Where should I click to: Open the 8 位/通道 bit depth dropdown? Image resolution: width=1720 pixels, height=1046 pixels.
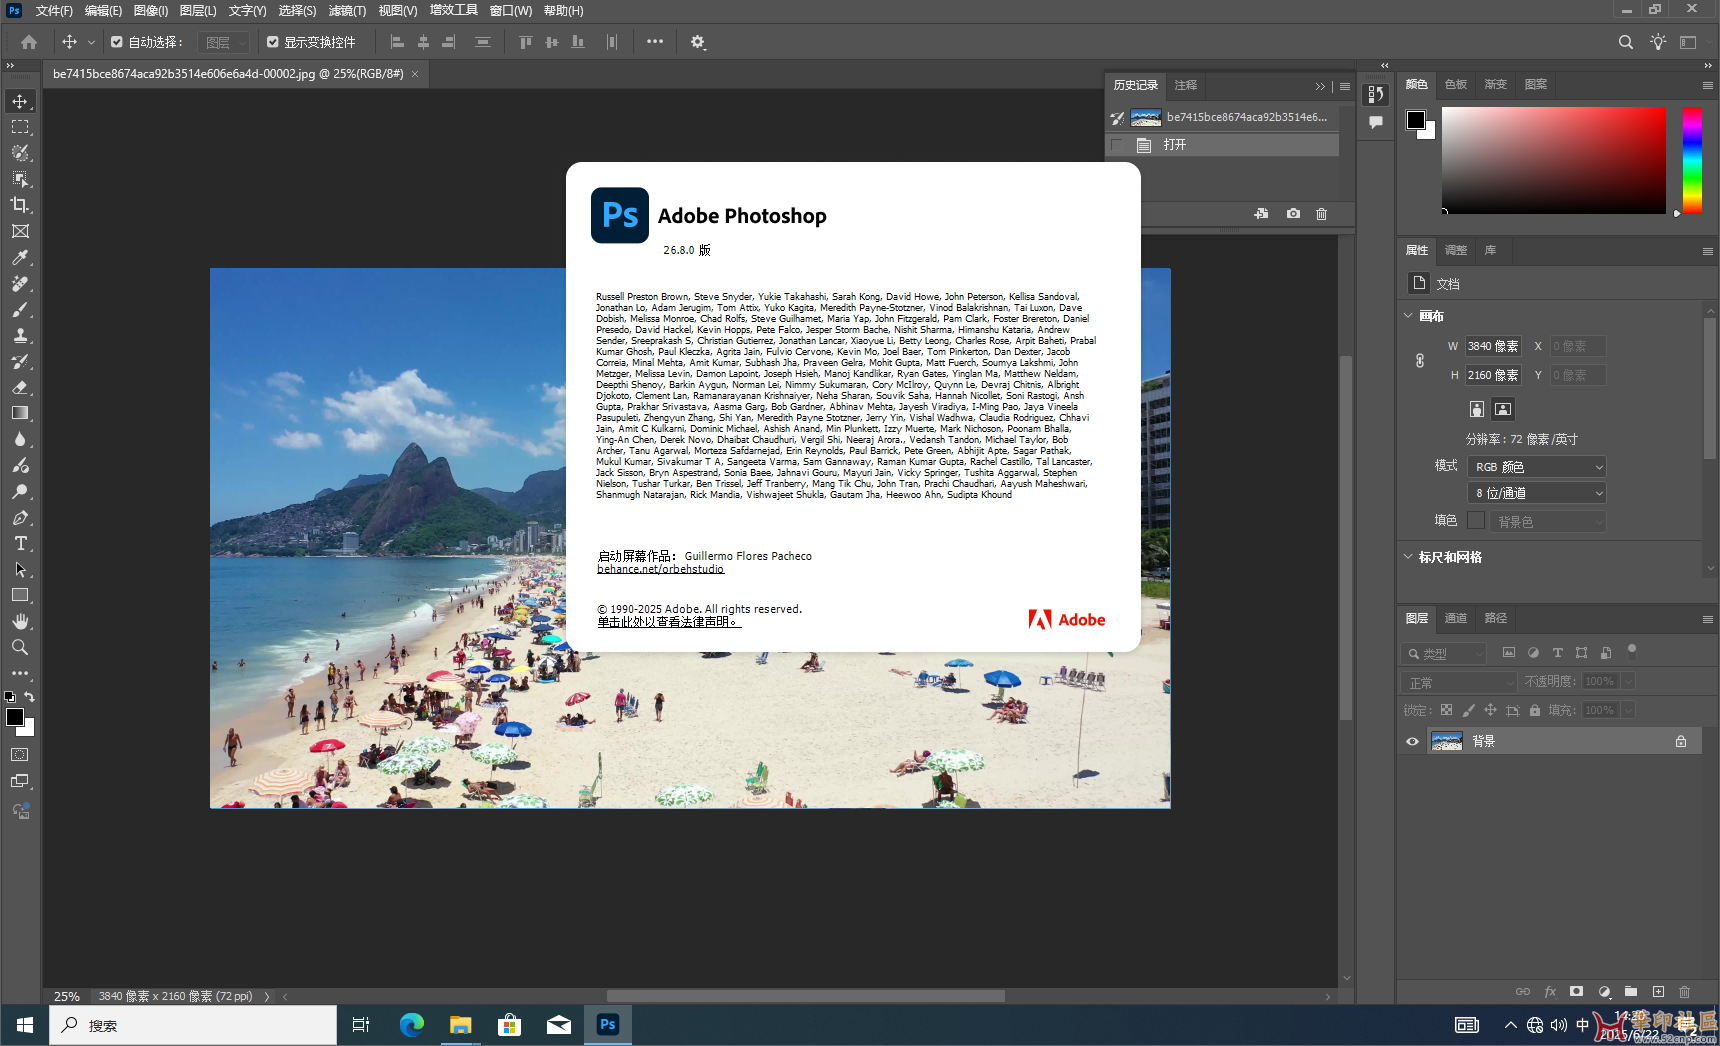click(1537, 493)
